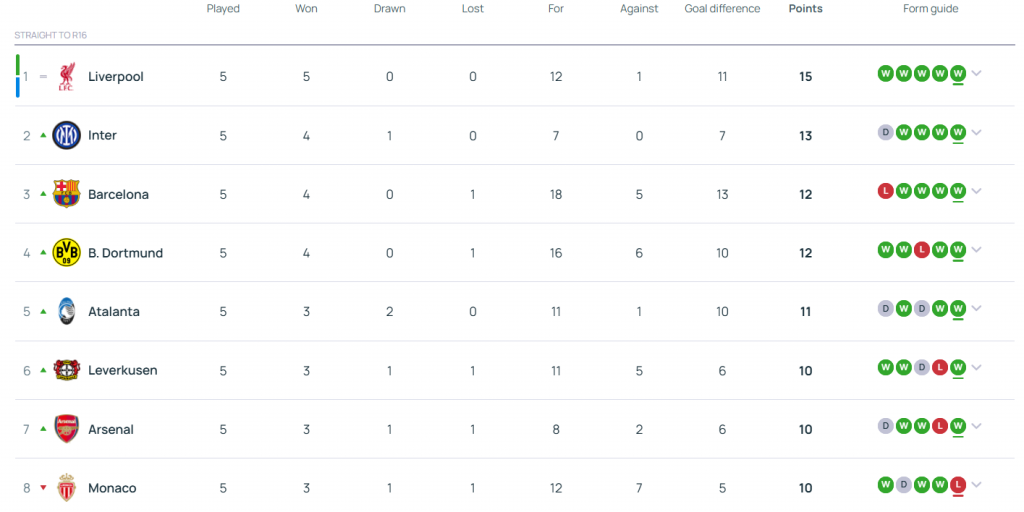Viewport: 1024px width, 512px height.
Task: Click the Monaco club crest
Action: coord(67,488)
